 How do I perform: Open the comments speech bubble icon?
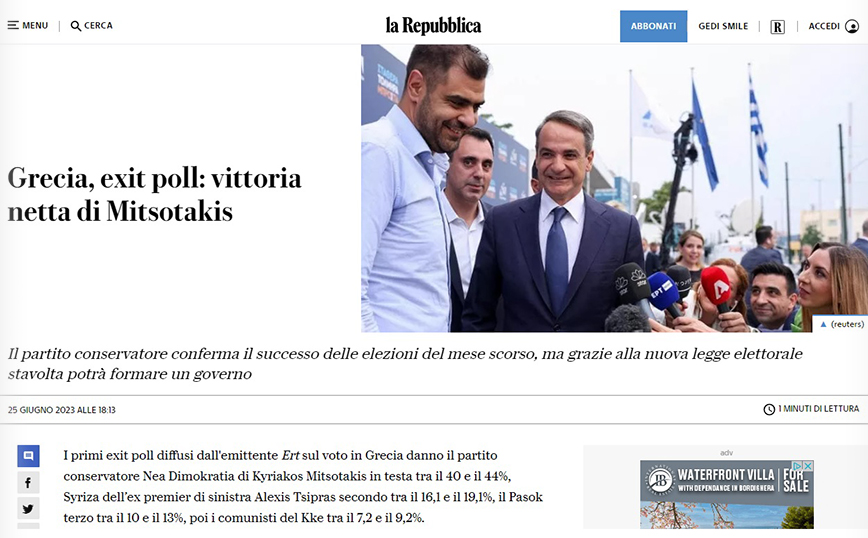(28, 456)
